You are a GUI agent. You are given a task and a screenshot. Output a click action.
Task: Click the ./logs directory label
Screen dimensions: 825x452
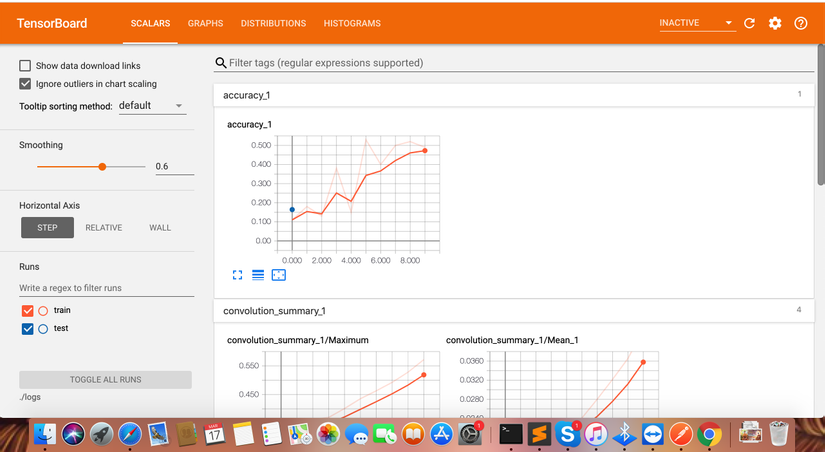coord(30,397)
